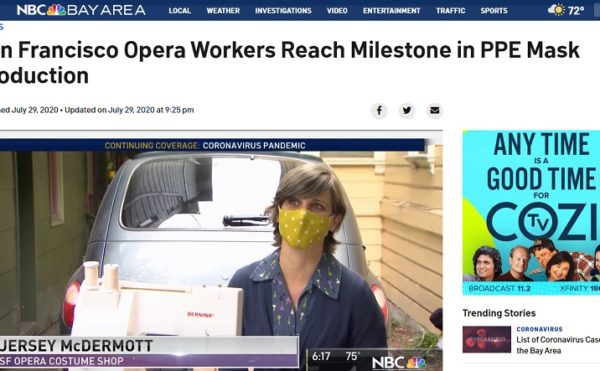Click the Coronavirus category label
The height and width of the screenshot is (371, 600).
pos(540,329)
